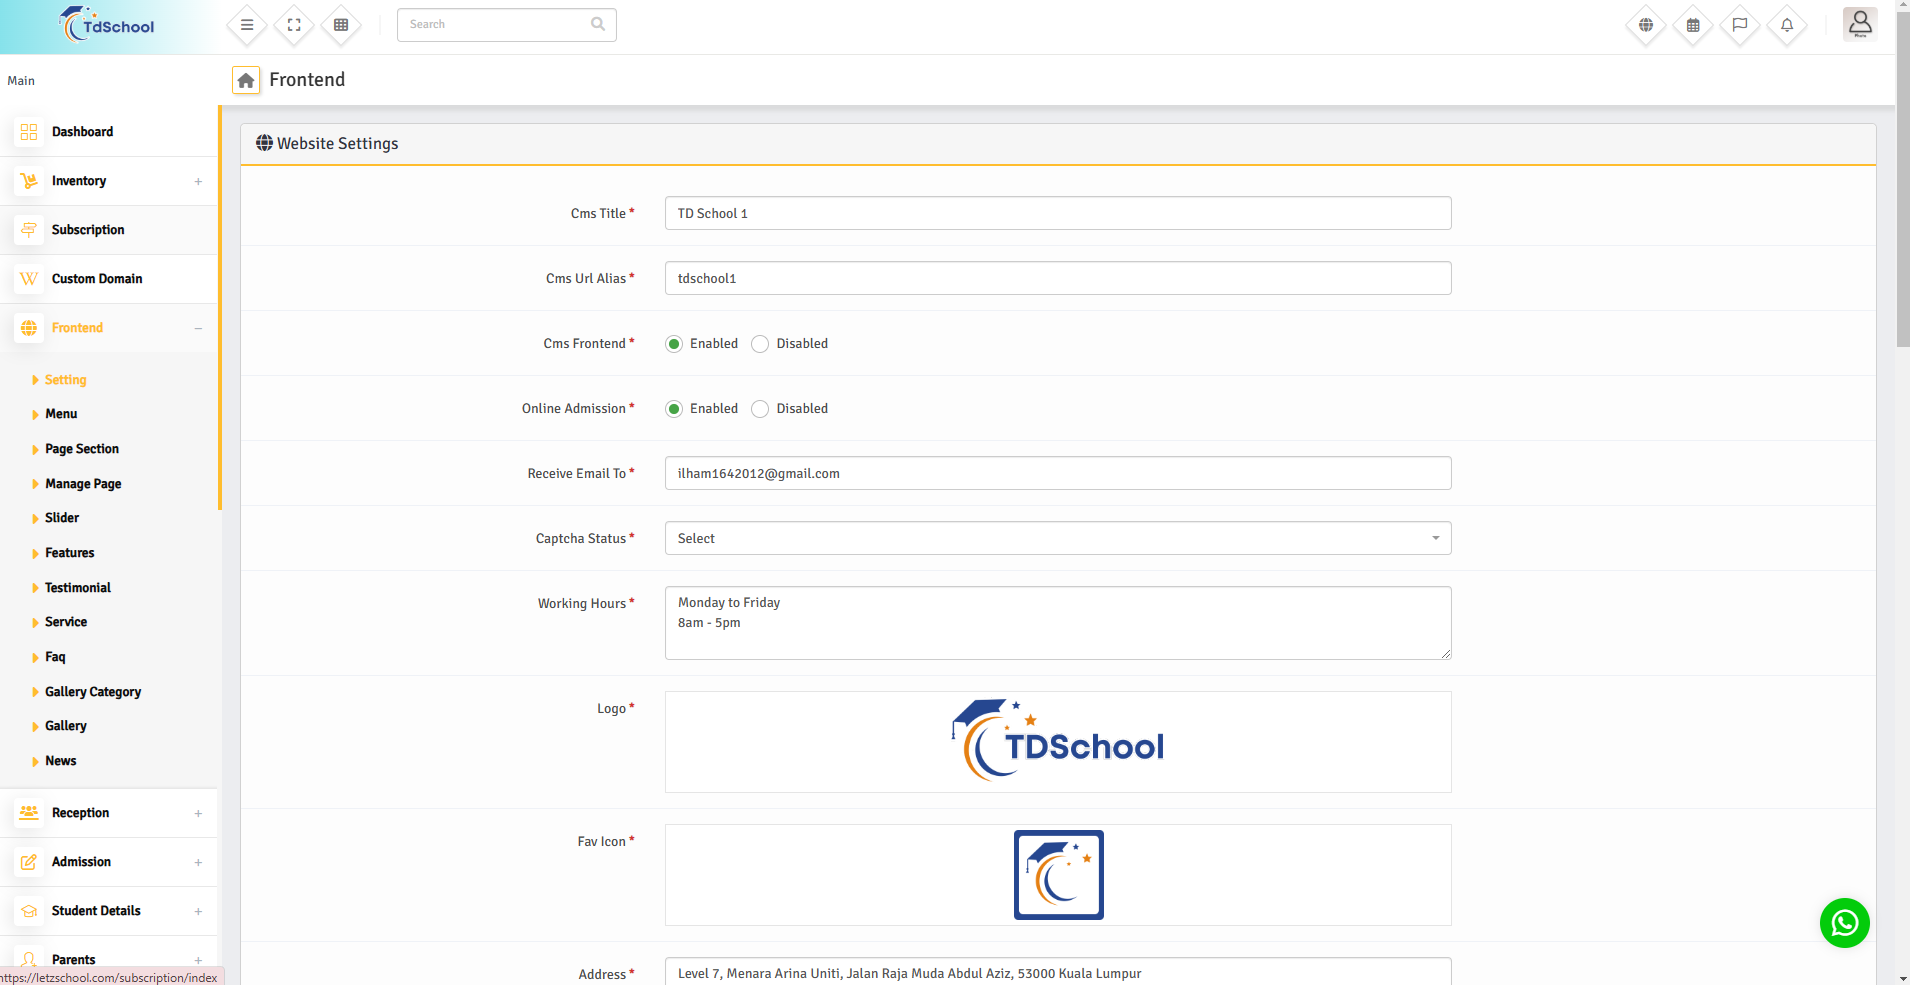Select Enabled for Online Admission

coord(675,409)
